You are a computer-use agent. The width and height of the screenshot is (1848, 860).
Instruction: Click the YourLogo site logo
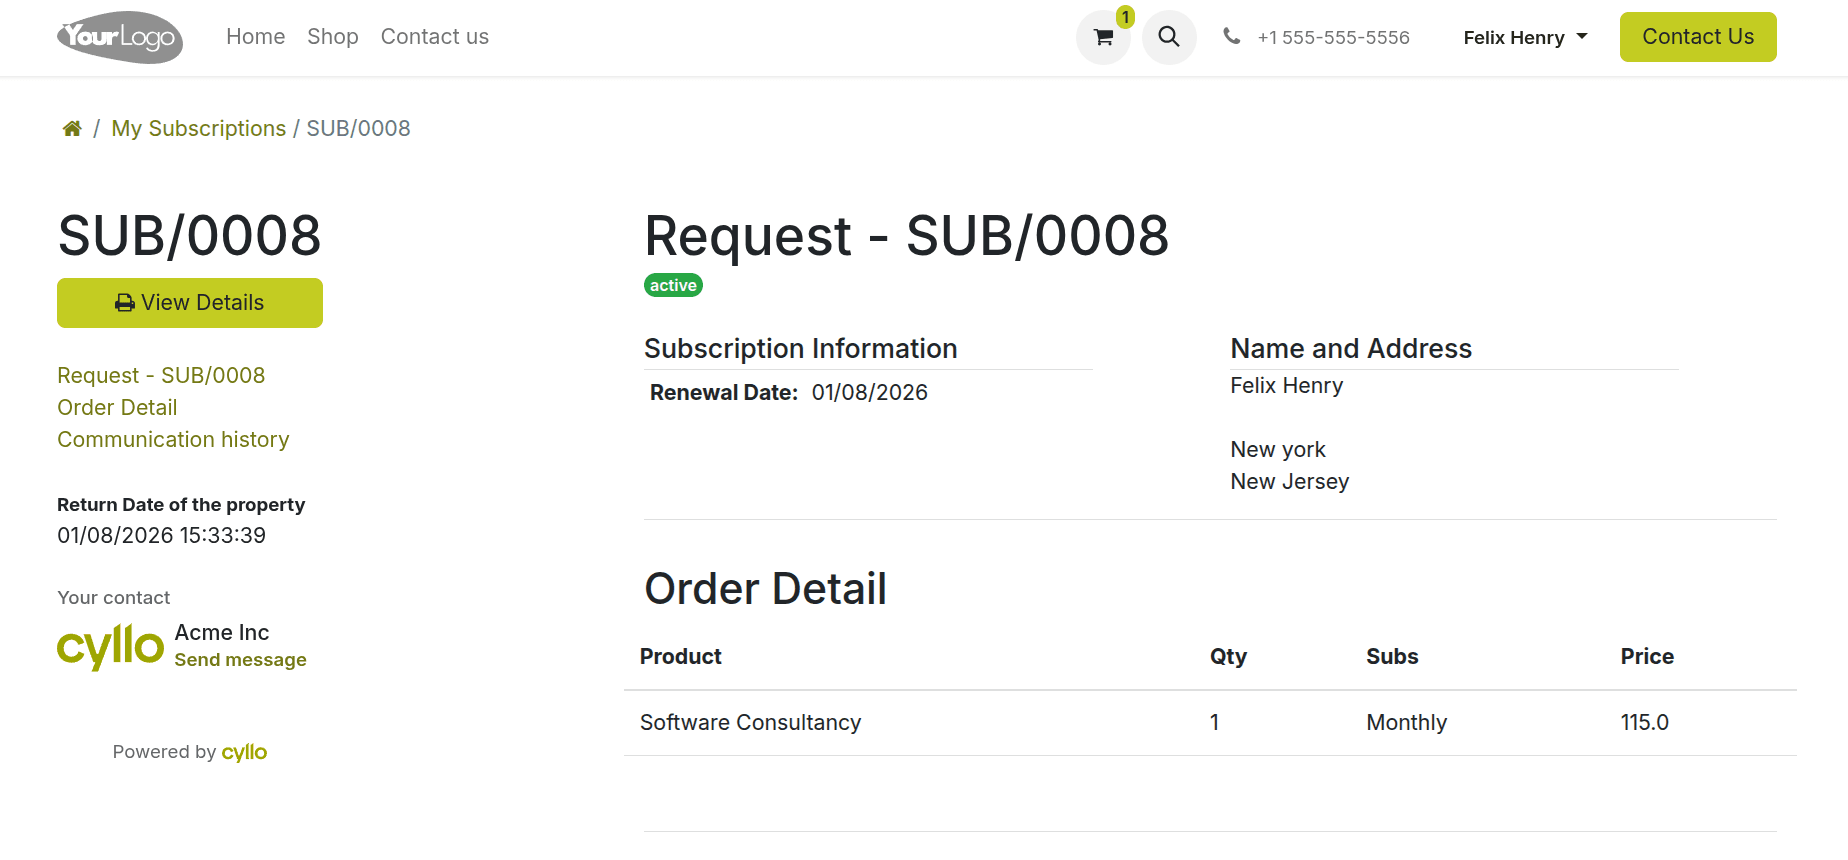(119, 37)
